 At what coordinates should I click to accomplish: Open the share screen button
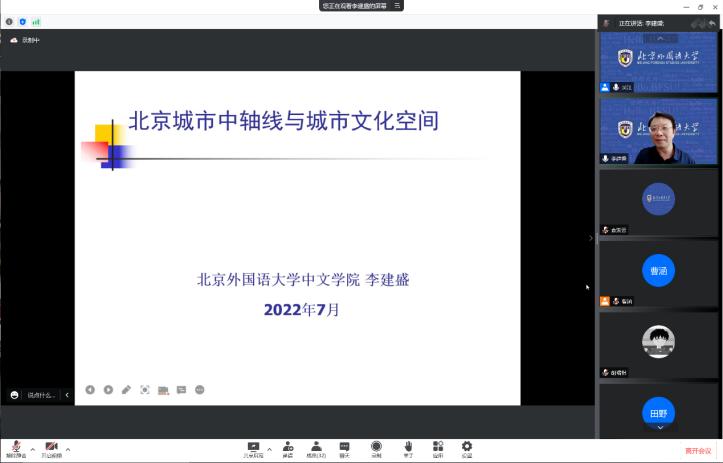point(253,447)
